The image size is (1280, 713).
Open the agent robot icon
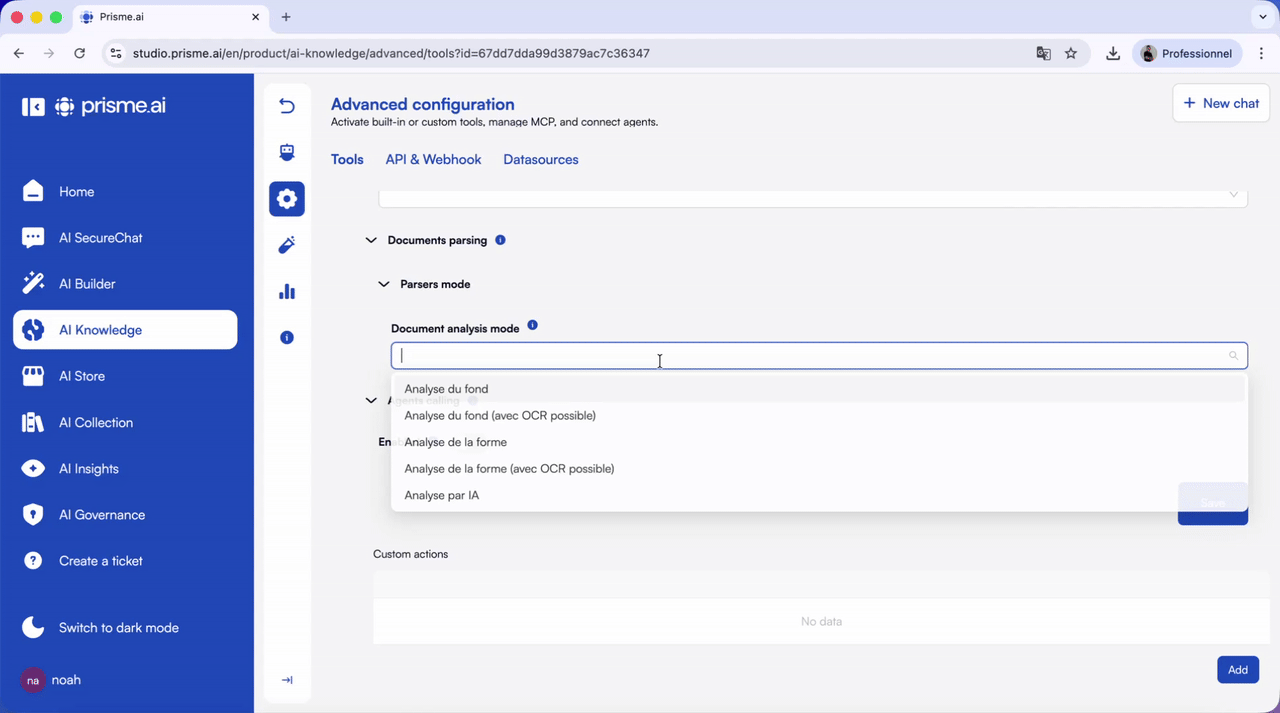coord(287,152)
